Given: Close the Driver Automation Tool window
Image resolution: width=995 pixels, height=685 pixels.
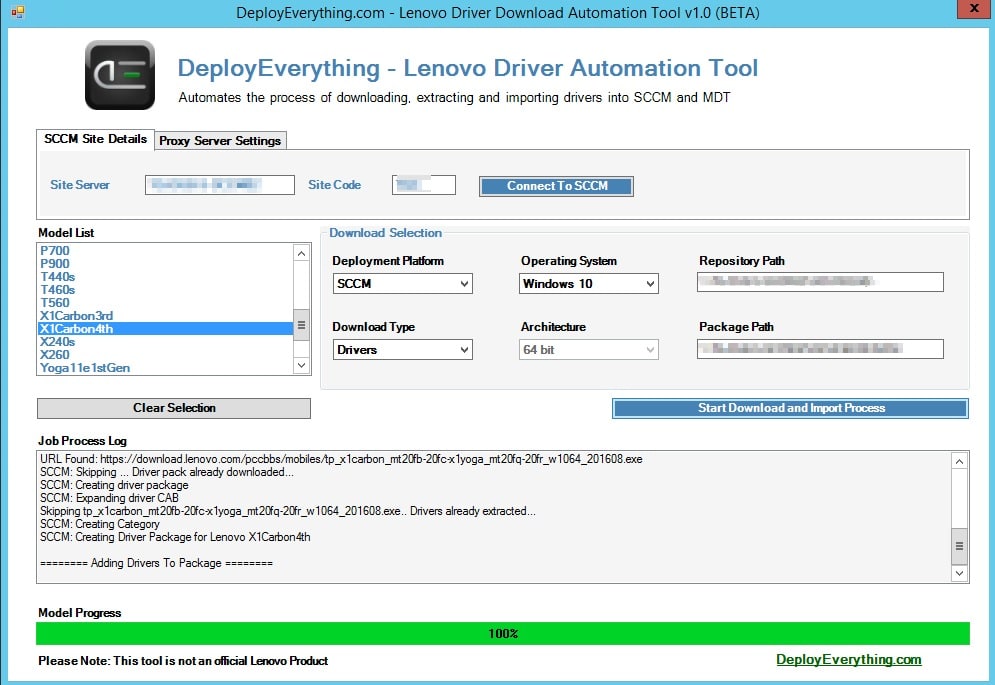Looking at the screenshot, I should tap(973, 10).
